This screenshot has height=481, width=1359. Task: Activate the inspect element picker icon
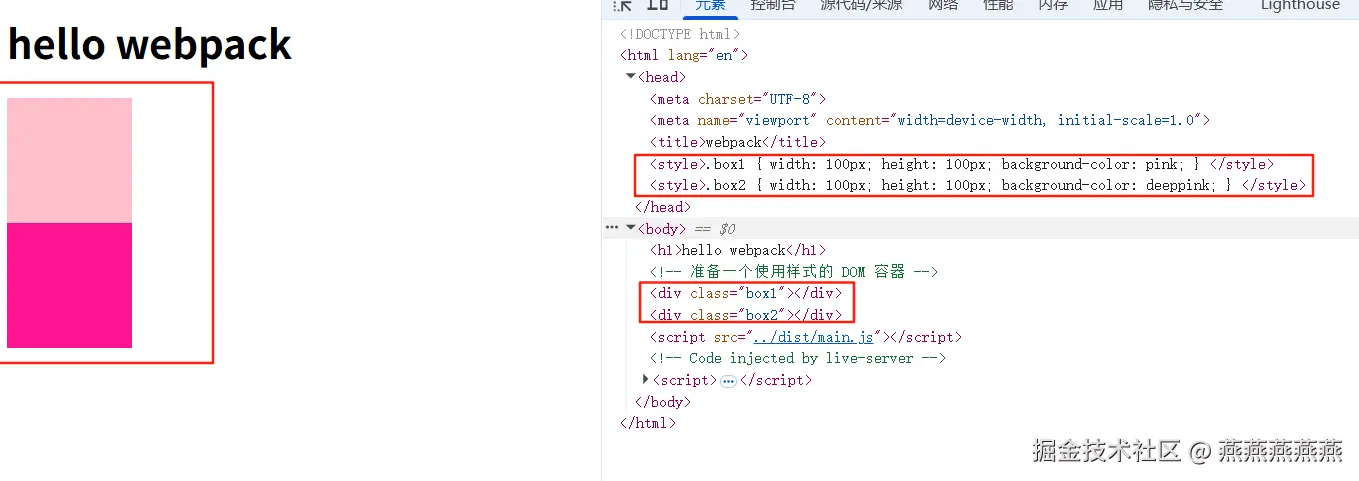[622, 5]
